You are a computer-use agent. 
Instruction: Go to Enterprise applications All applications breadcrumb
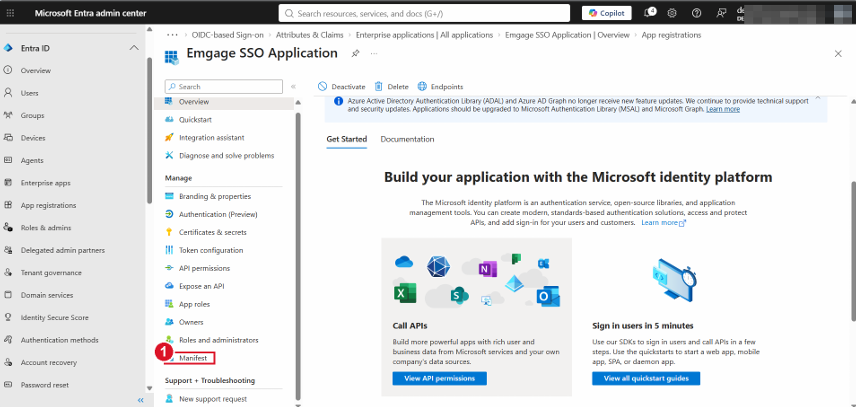[424, 34]
